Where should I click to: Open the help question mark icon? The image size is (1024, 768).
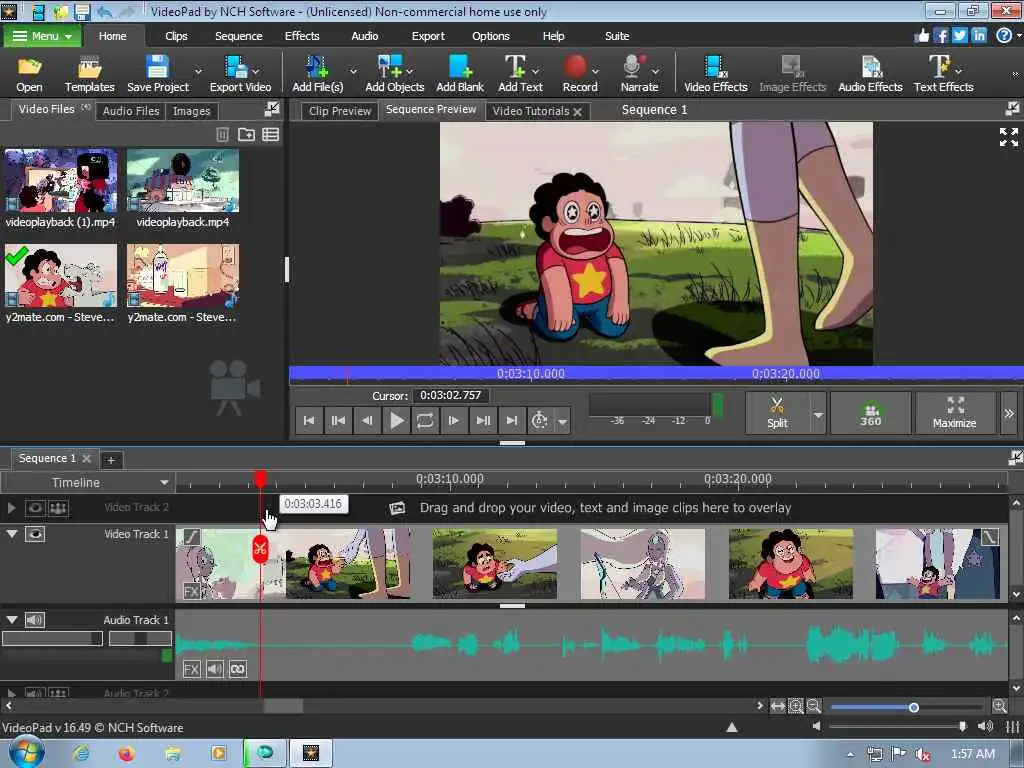(1004, 35)
